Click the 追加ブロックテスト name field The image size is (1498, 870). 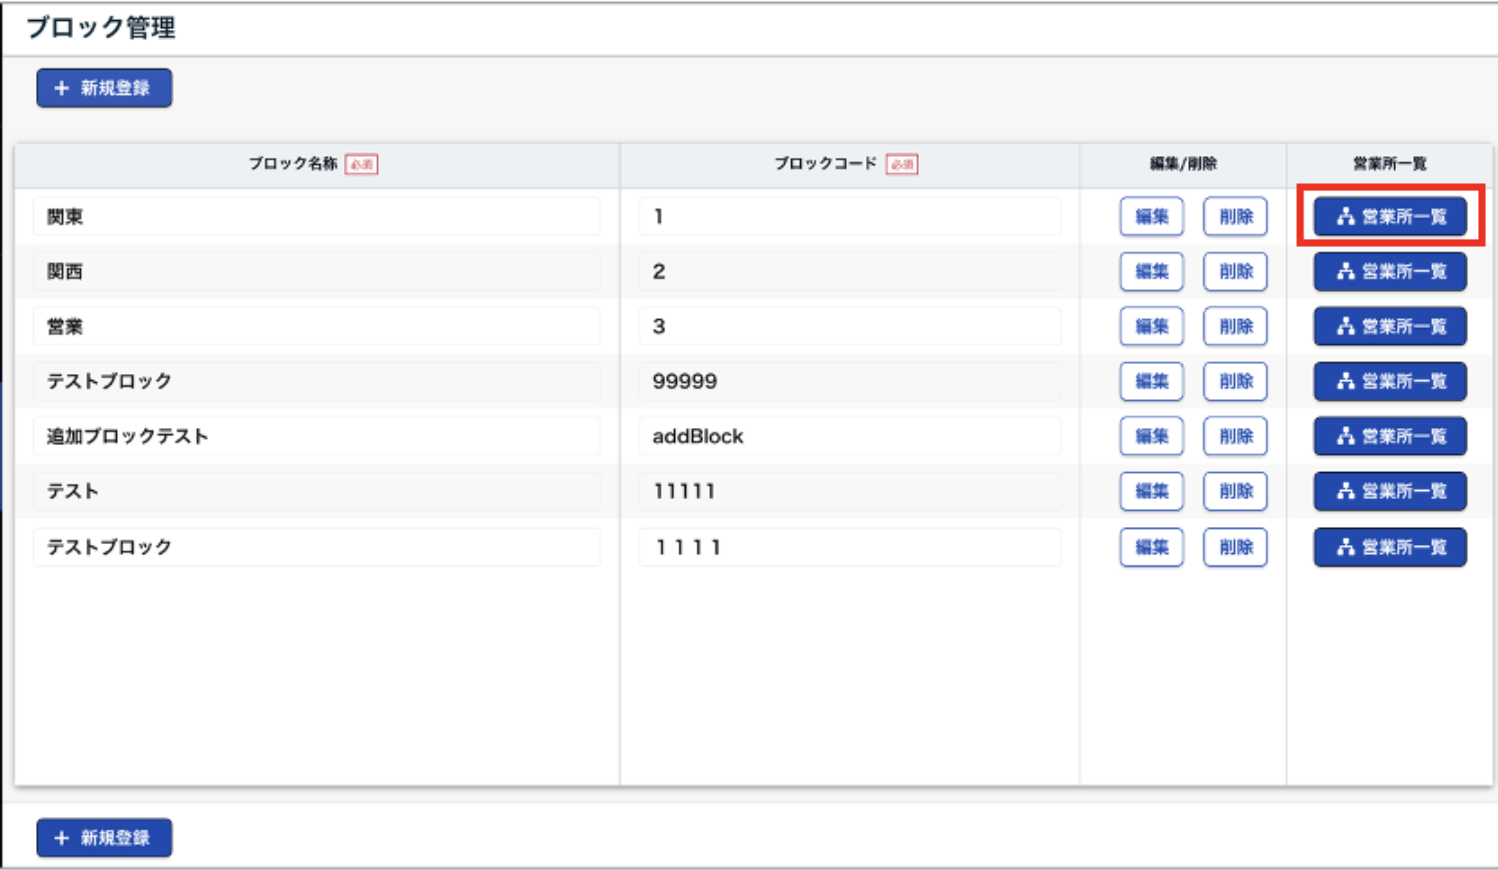317,437
